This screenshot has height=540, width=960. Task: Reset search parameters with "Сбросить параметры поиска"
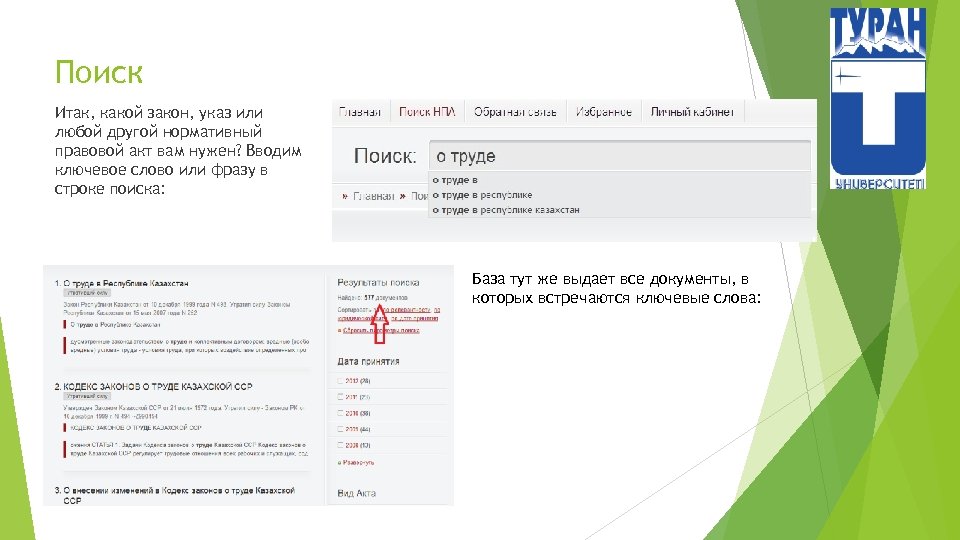381,330
